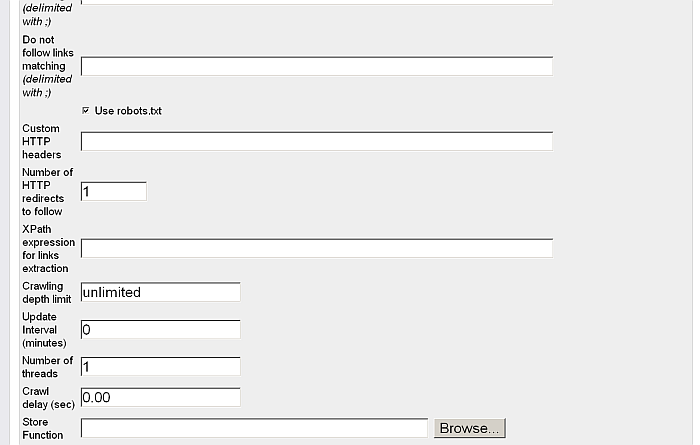This screenshot has height=445, width=700.
Task: Click the 'Crawl delay (sec)' label text
Action: (x=48, y=398)
